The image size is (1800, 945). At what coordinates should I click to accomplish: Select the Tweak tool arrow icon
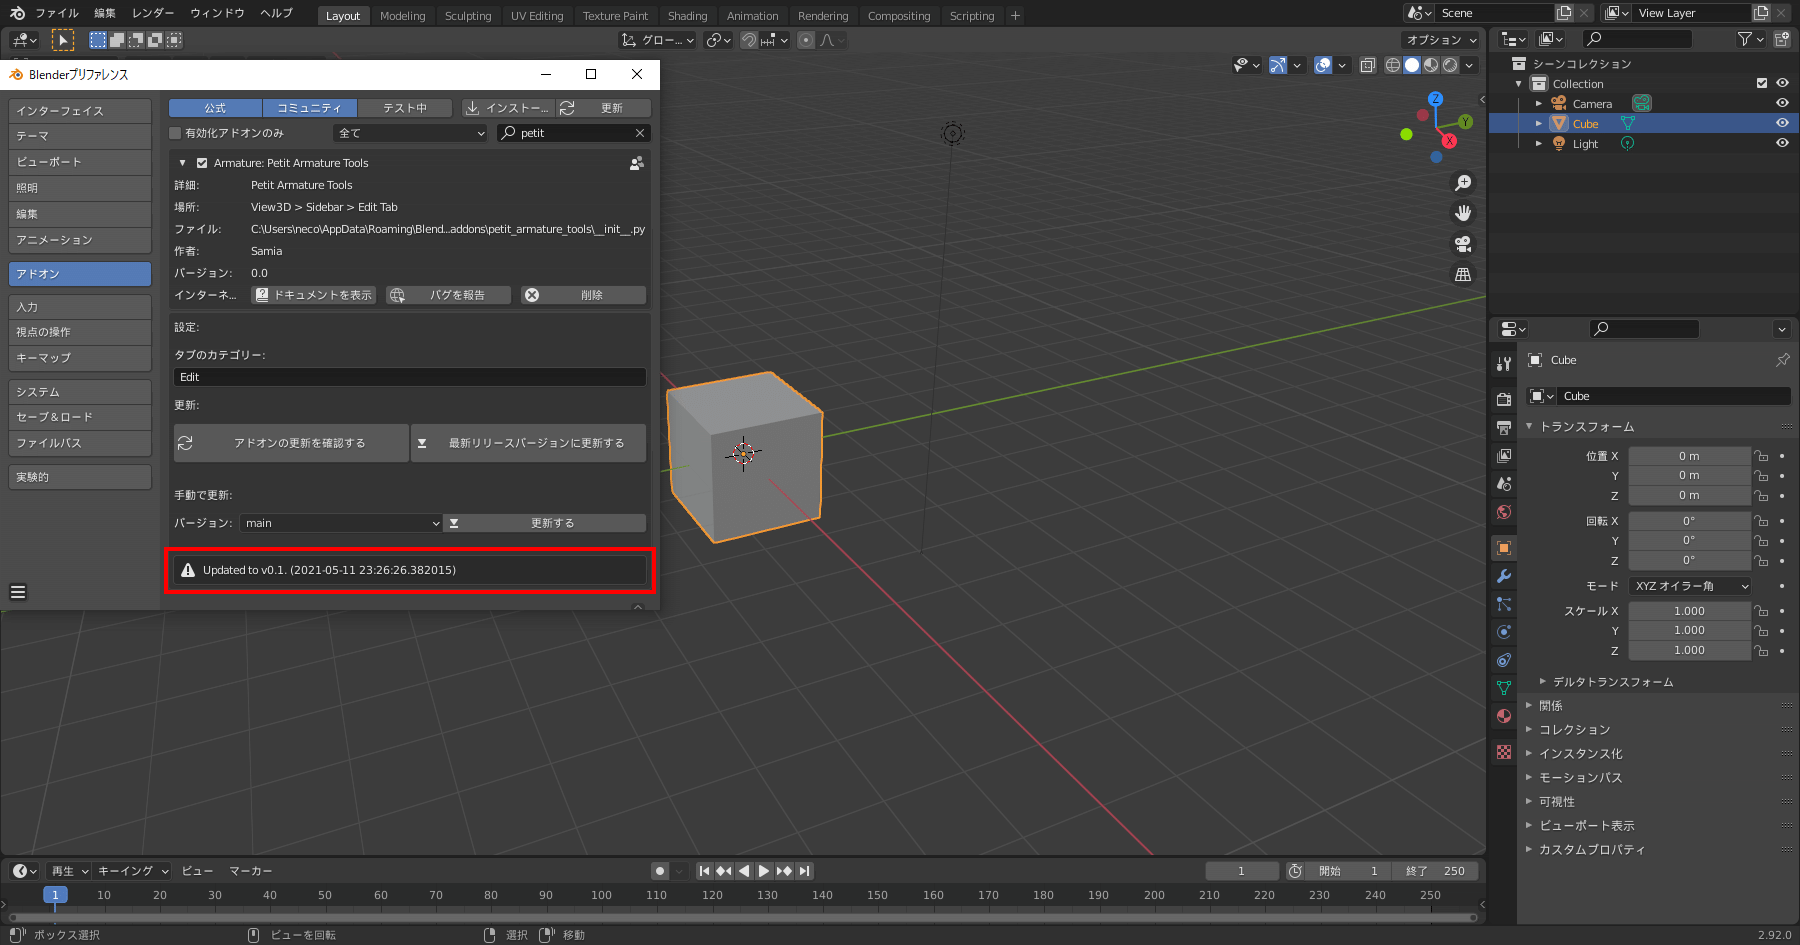[x=63, y=40]
